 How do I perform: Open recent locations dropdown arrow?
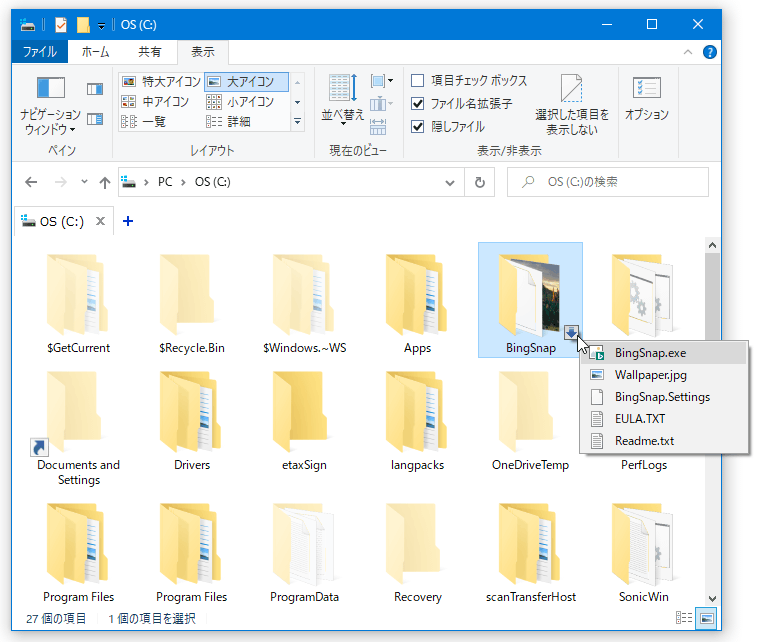click(84, 182)
